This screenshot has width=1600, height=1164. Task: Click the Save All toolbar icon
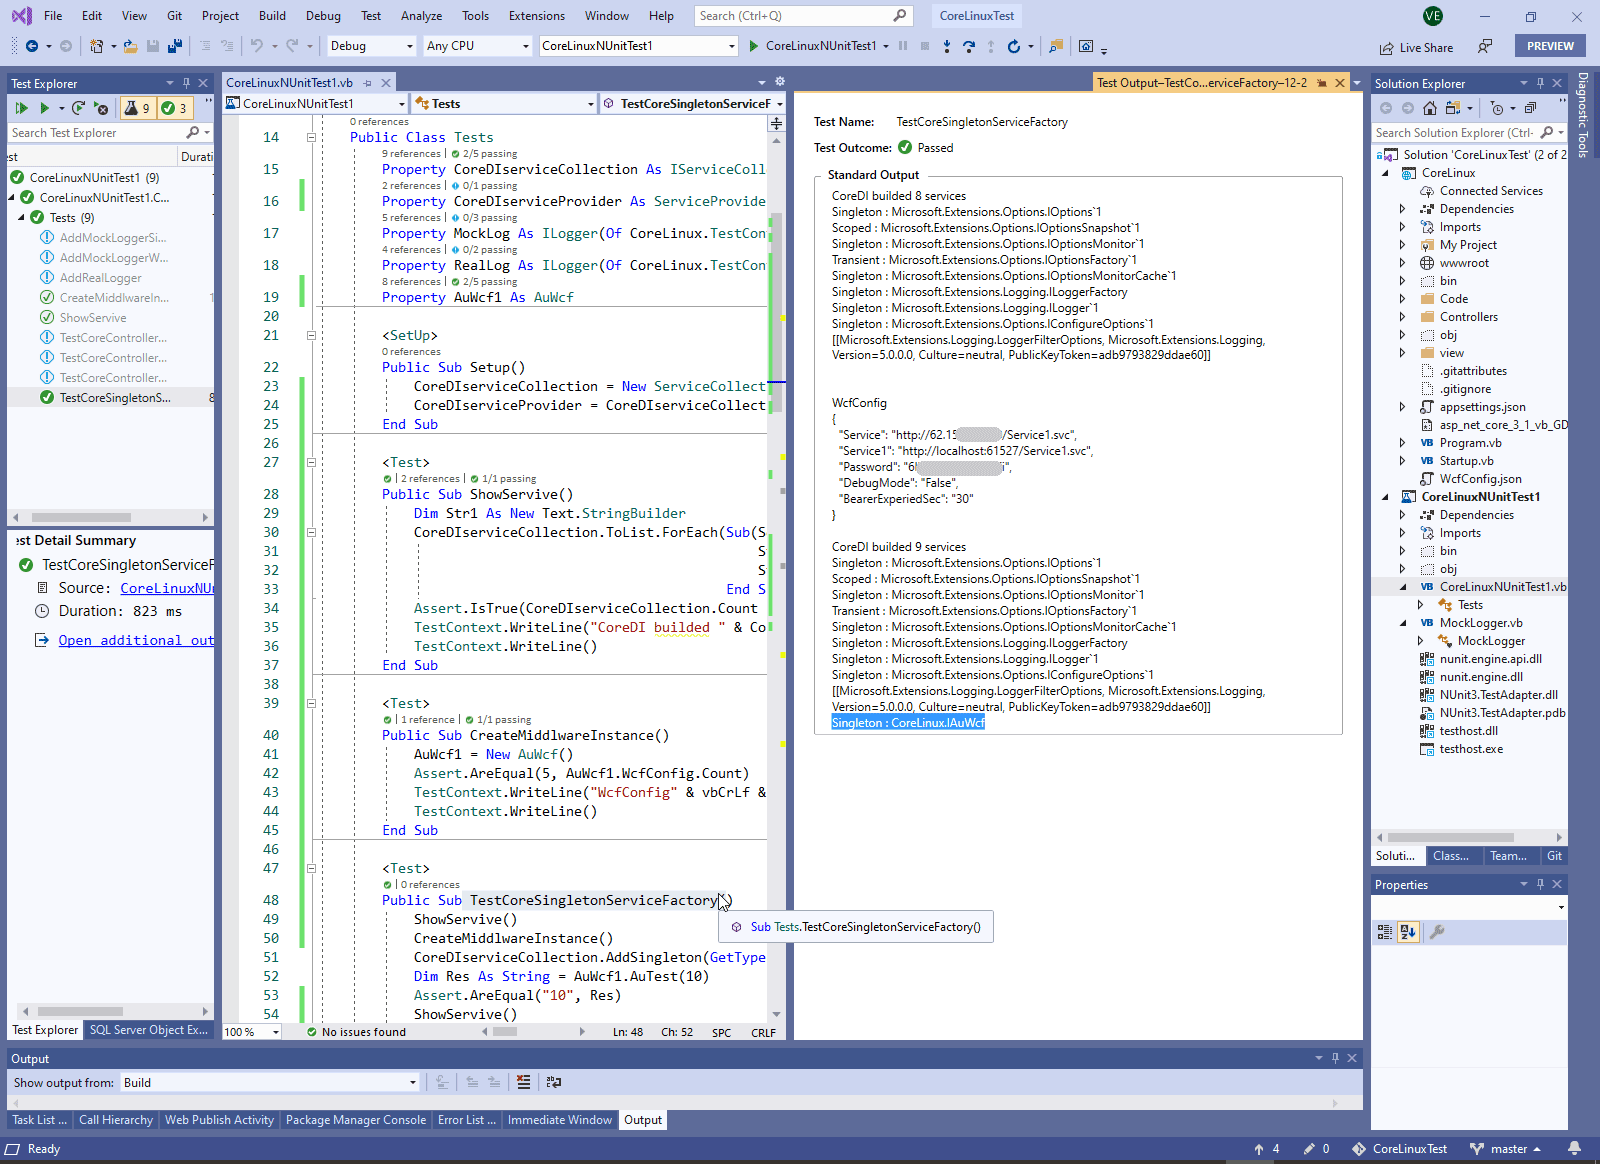click(175, 46)
